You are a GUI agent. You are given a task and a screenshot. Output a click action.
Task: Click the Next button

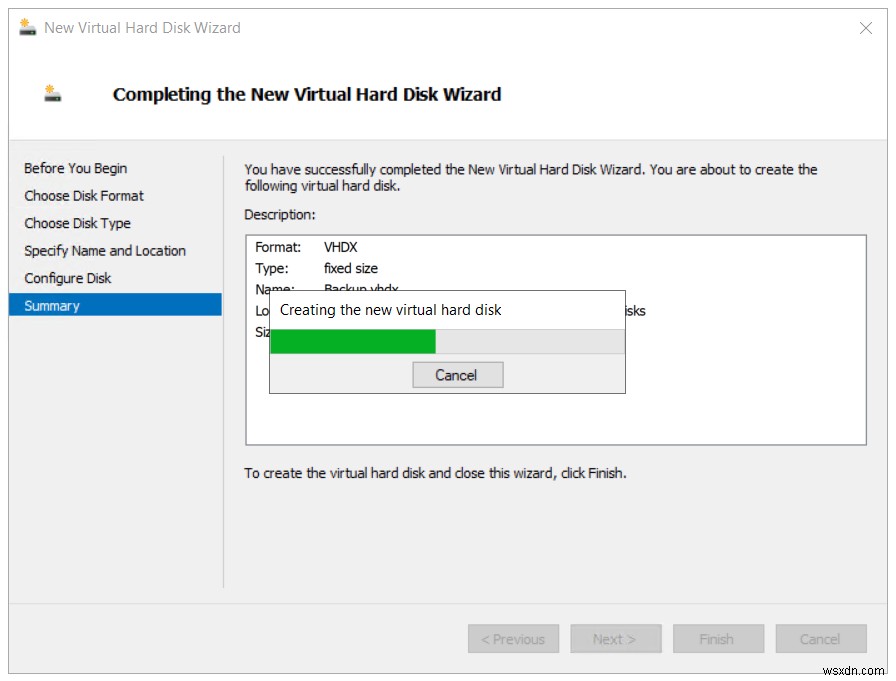(x=615, y=638)
